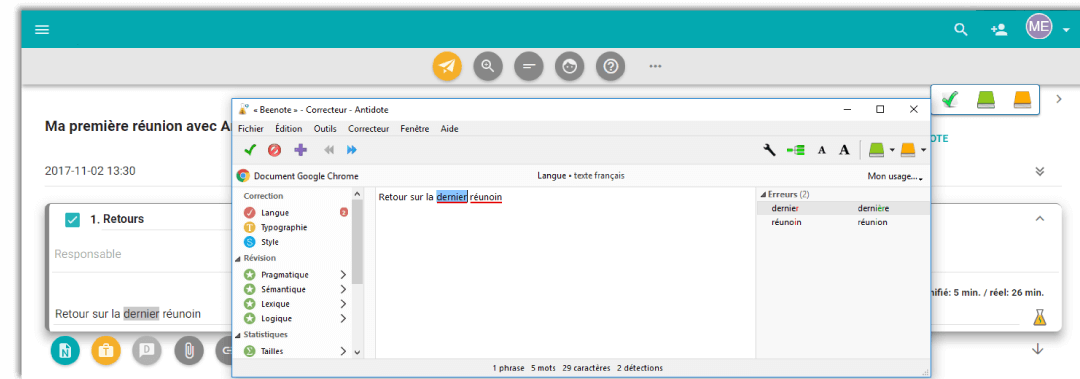Expand the Lexique filter arrow
Viewport: 1080px width, 379px height.
(343, 304)
